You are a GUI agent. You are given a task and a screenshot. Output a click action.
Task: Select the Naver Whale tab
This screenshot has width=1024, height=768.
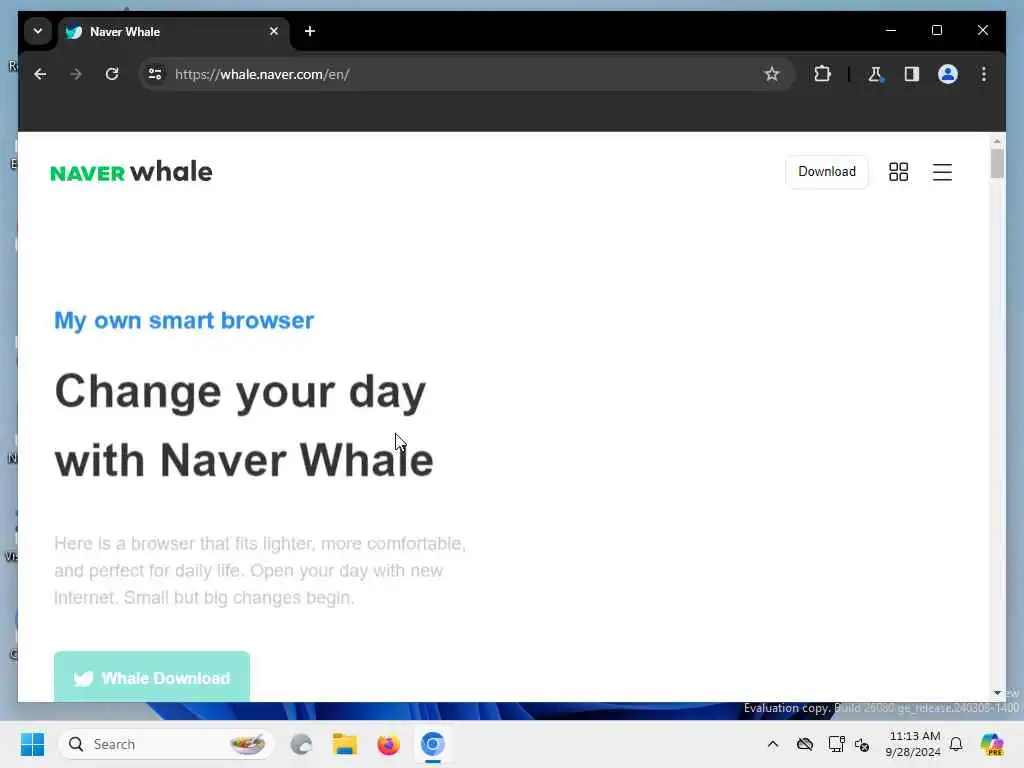[174, 31]
